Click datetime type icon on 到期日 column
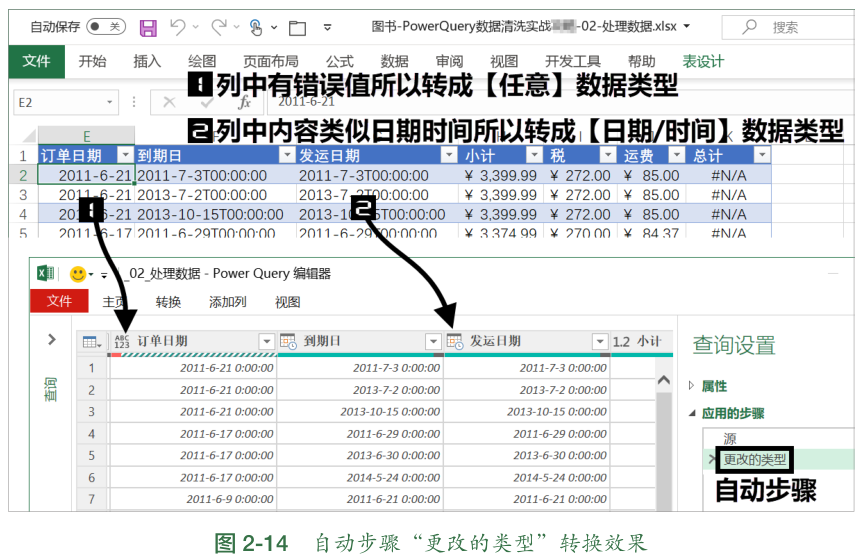 (288, 342)
